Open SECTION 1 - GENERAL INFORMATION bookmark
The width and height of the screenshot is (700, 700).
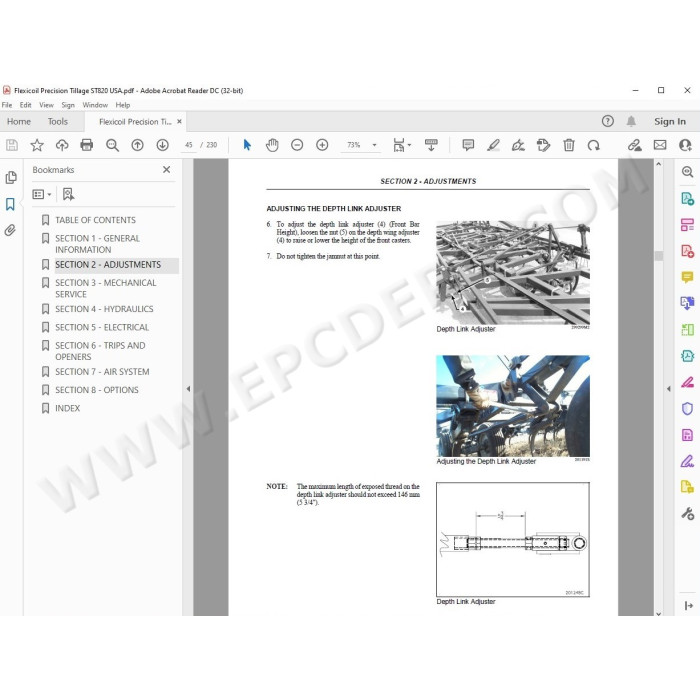[x=98, y=244]
